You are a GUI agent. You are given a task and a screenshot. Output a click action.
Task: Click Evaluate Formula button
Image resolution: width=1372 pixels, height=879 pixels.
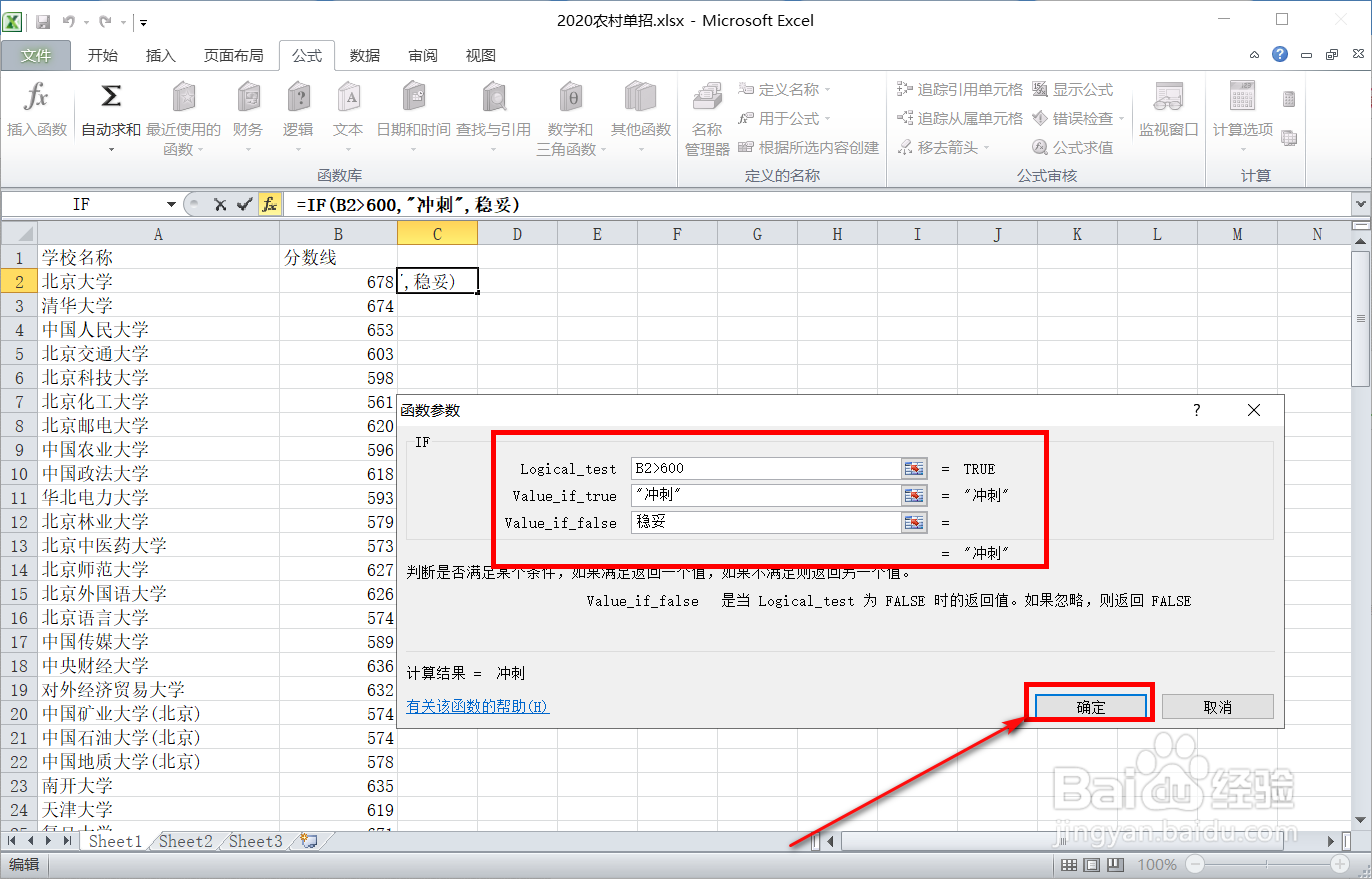(x=1072, y=147)
